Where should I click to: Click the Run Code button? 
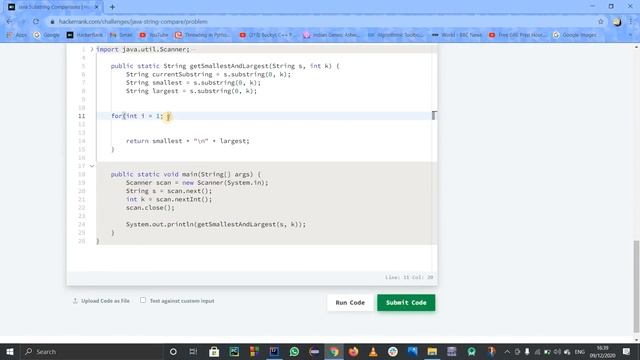point(350,302)
